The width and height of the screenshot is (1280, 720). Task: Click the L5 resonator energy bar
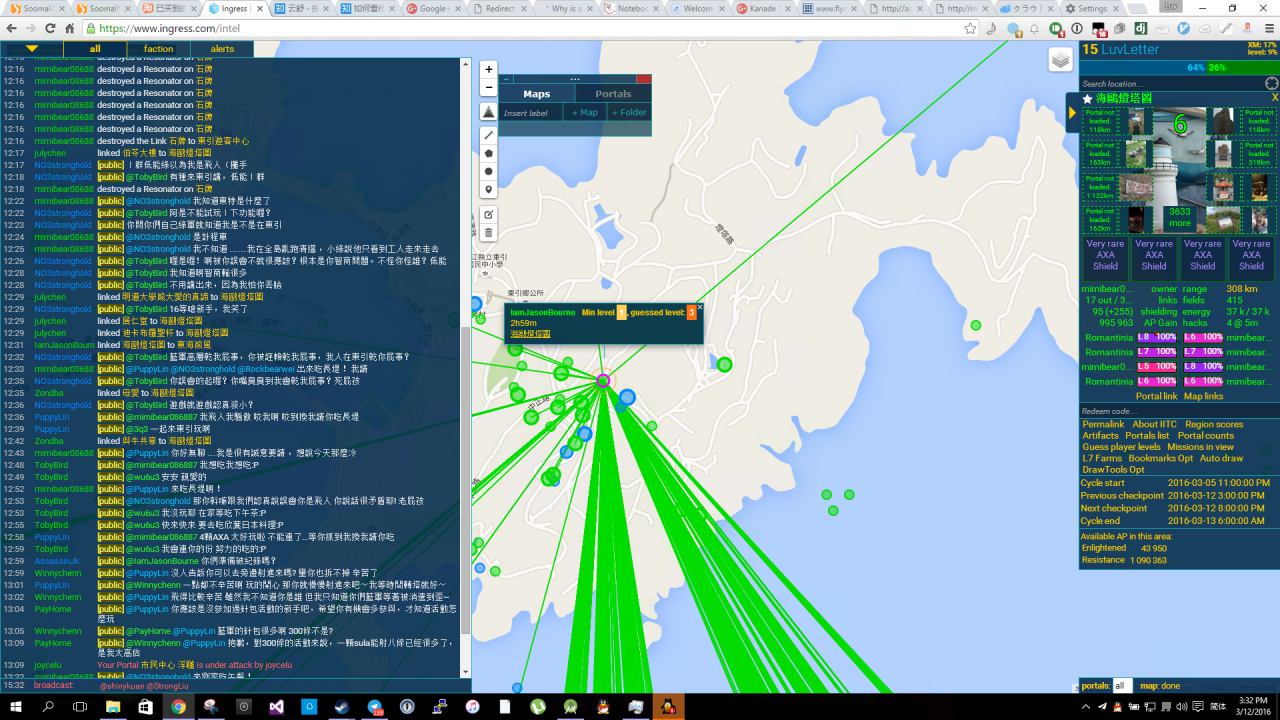click(1155, 366)
